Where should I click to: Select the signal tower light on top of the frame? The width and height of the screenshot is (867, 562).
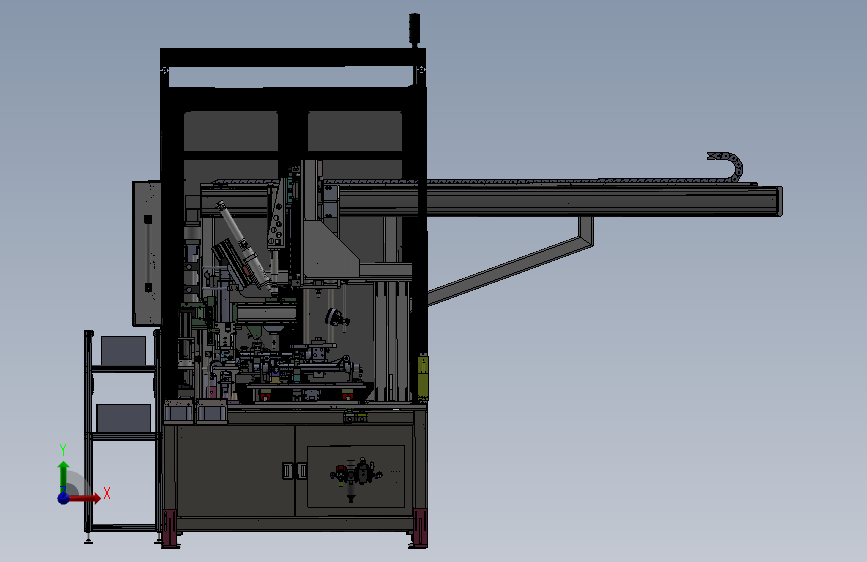414,29
